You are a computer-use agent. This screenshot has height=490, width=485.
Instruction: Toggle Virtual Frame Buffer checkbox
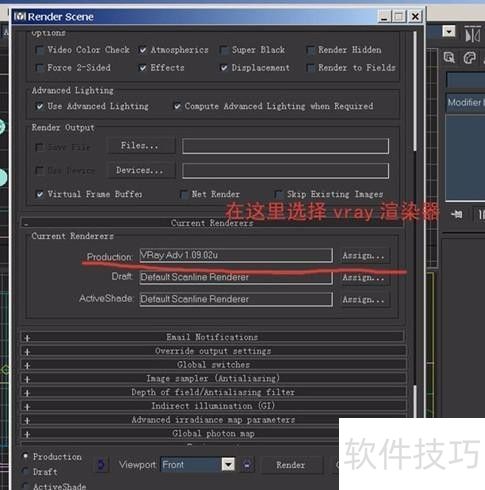pyautogui.click(x=40, y=194)
